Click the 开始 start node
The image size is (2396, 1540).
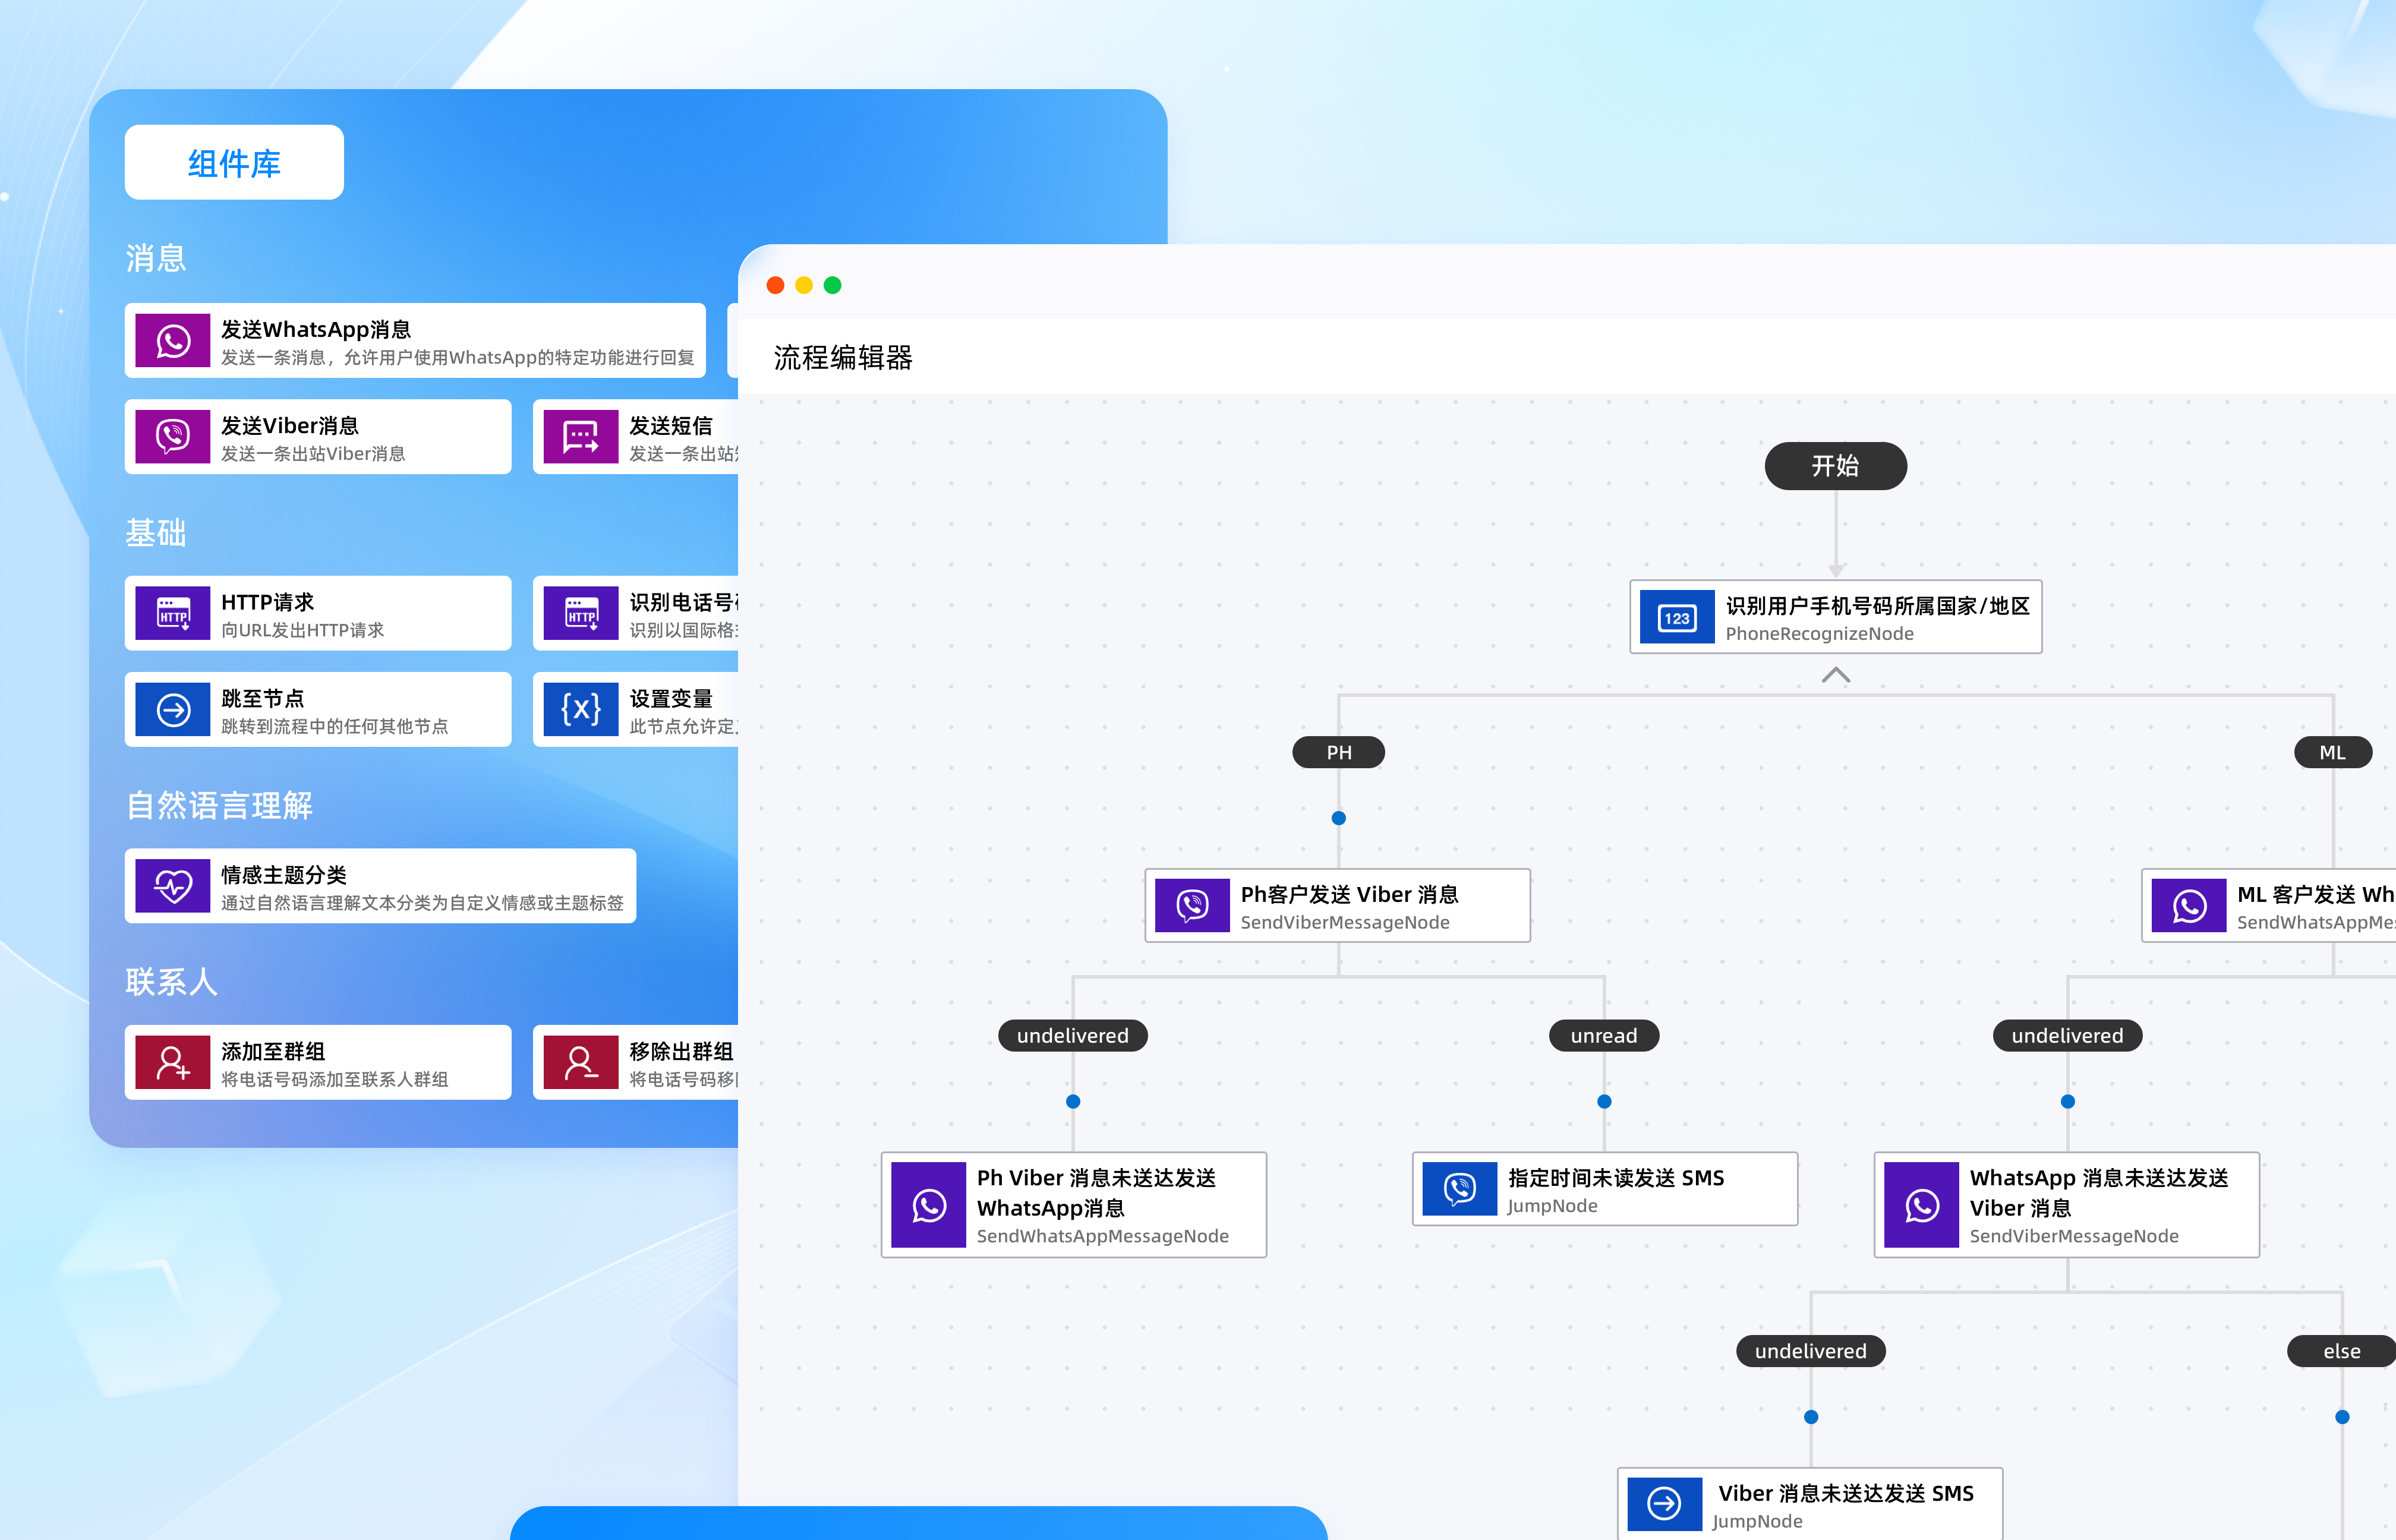[1835, 466]
